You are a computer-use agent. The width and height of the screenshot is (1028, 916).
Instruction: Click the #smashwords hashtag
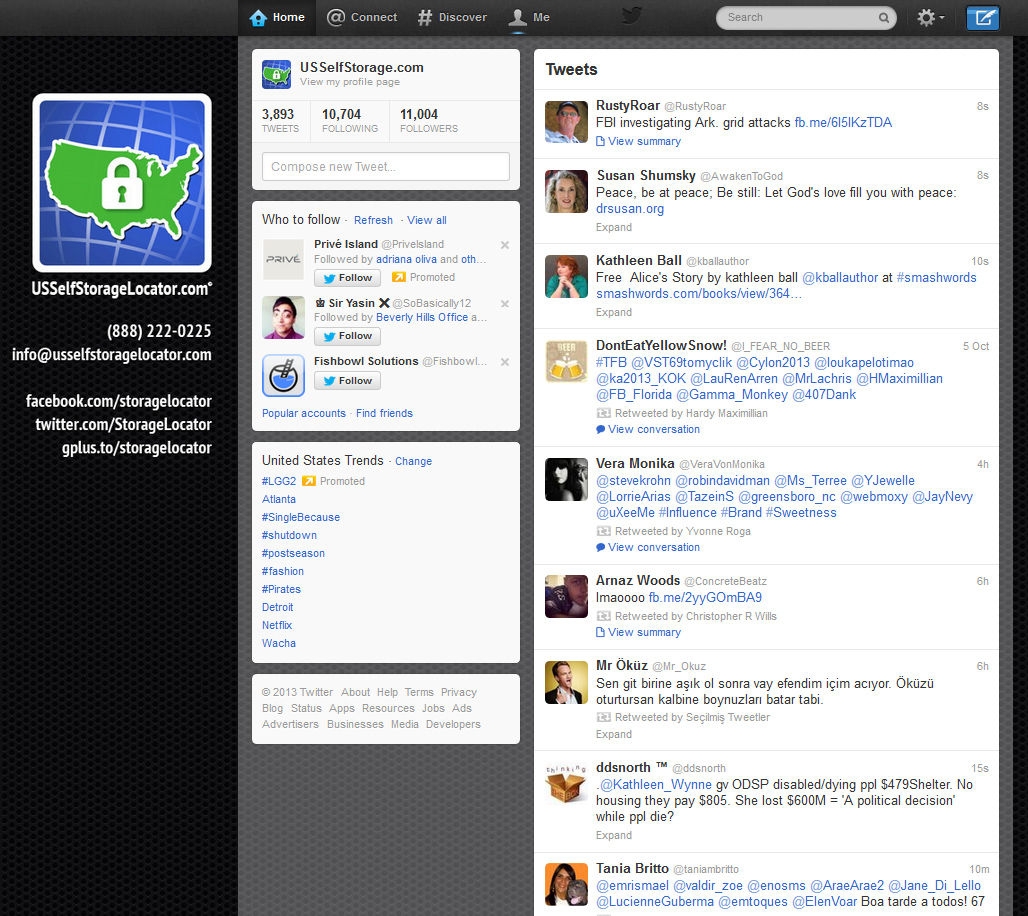(x=936, y=277)
